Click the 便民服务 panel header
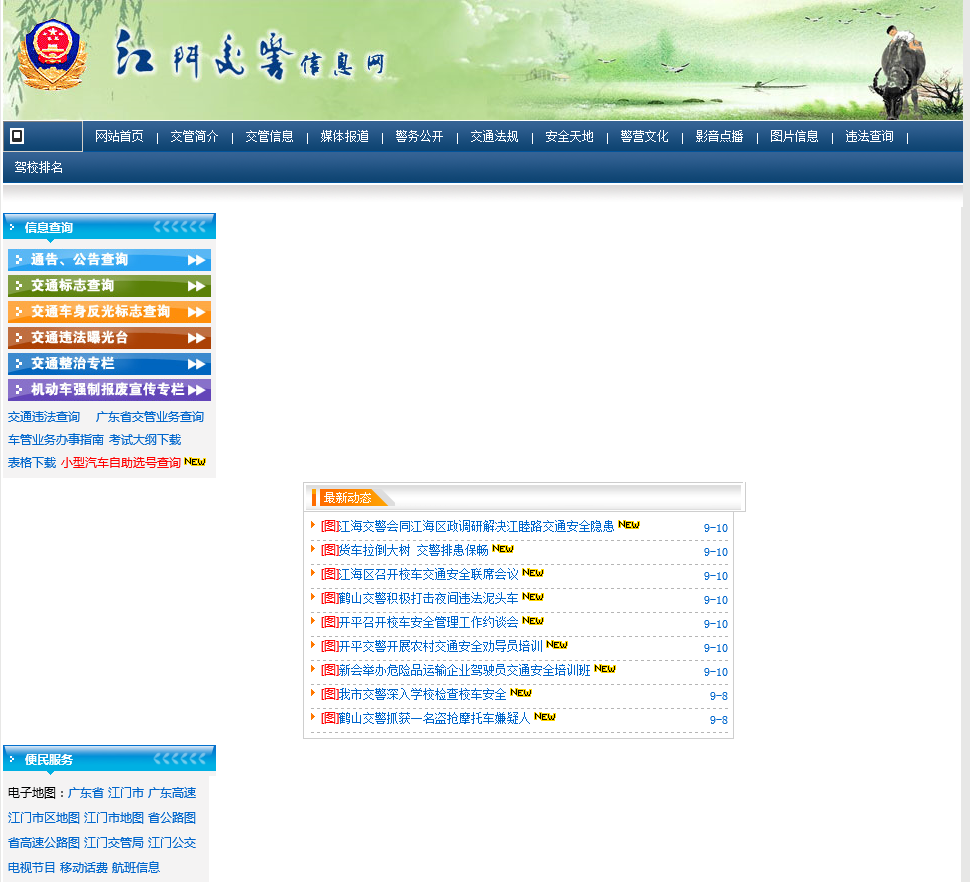 [109, 758]
